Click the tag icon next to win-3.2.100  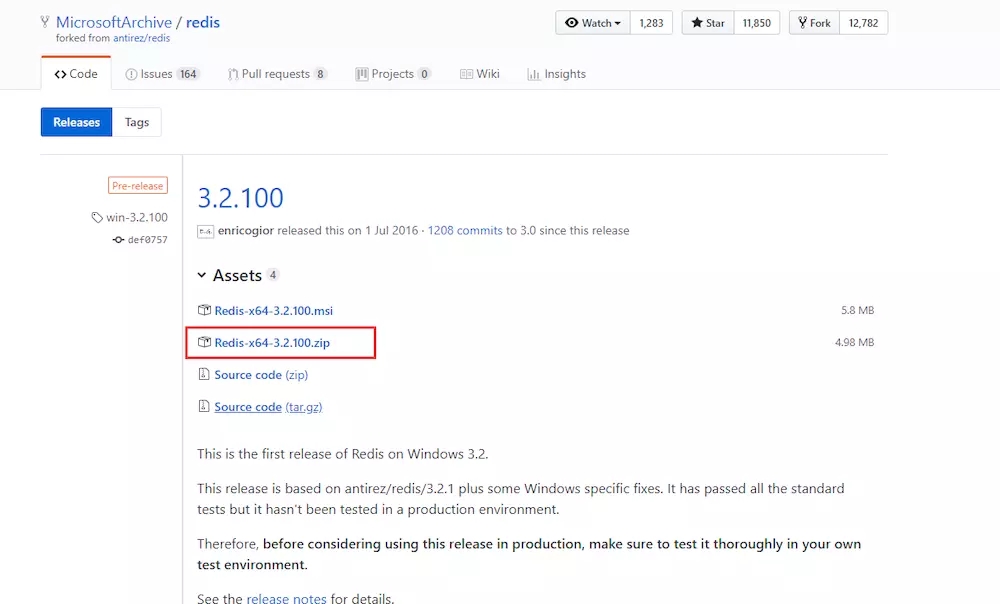[97, 218]
